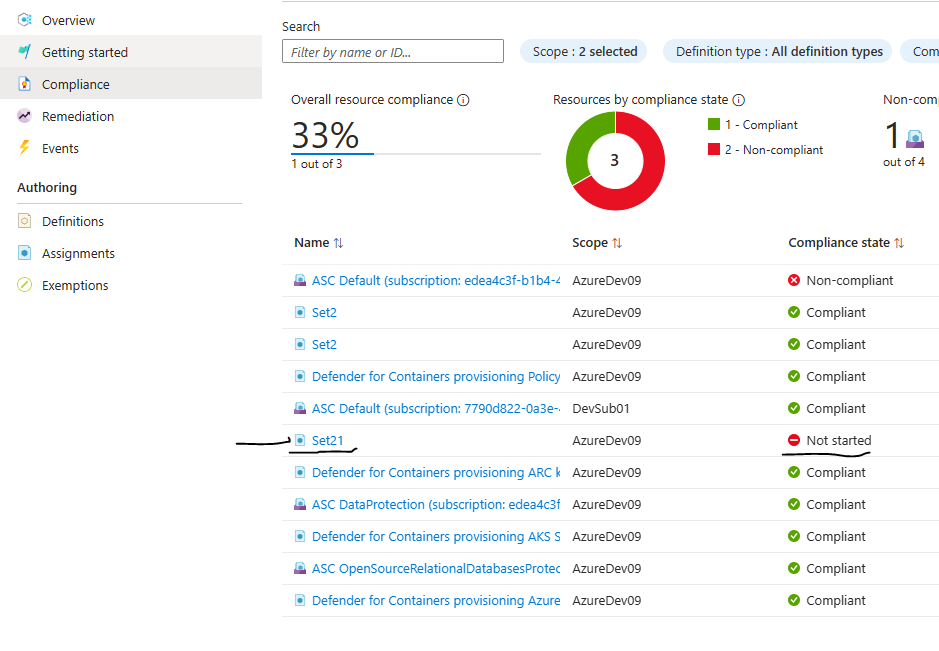Viewport: 939px width, 651px height.
Task: Click icon beside Defender for Containers provisioning Policy
Action: click(x=300, y=376)
